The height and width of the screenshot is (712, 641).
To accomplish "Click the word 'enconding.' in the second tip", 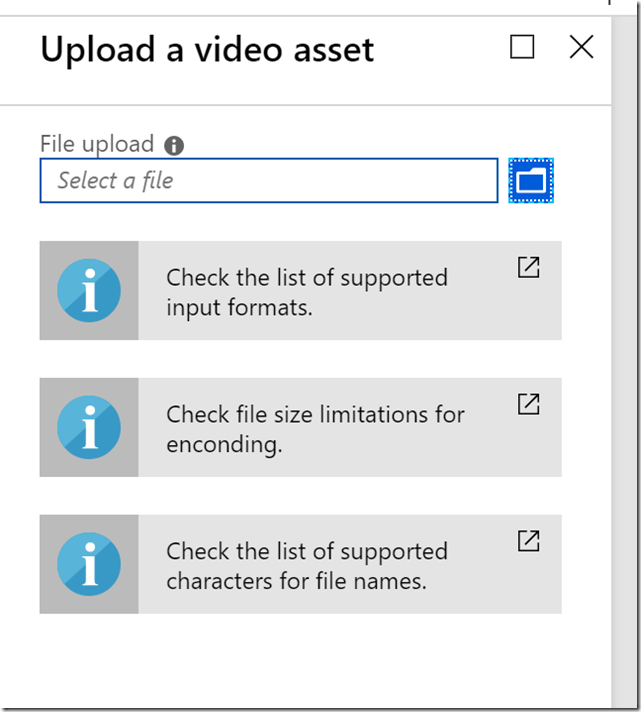I will (x=224, y=444).
